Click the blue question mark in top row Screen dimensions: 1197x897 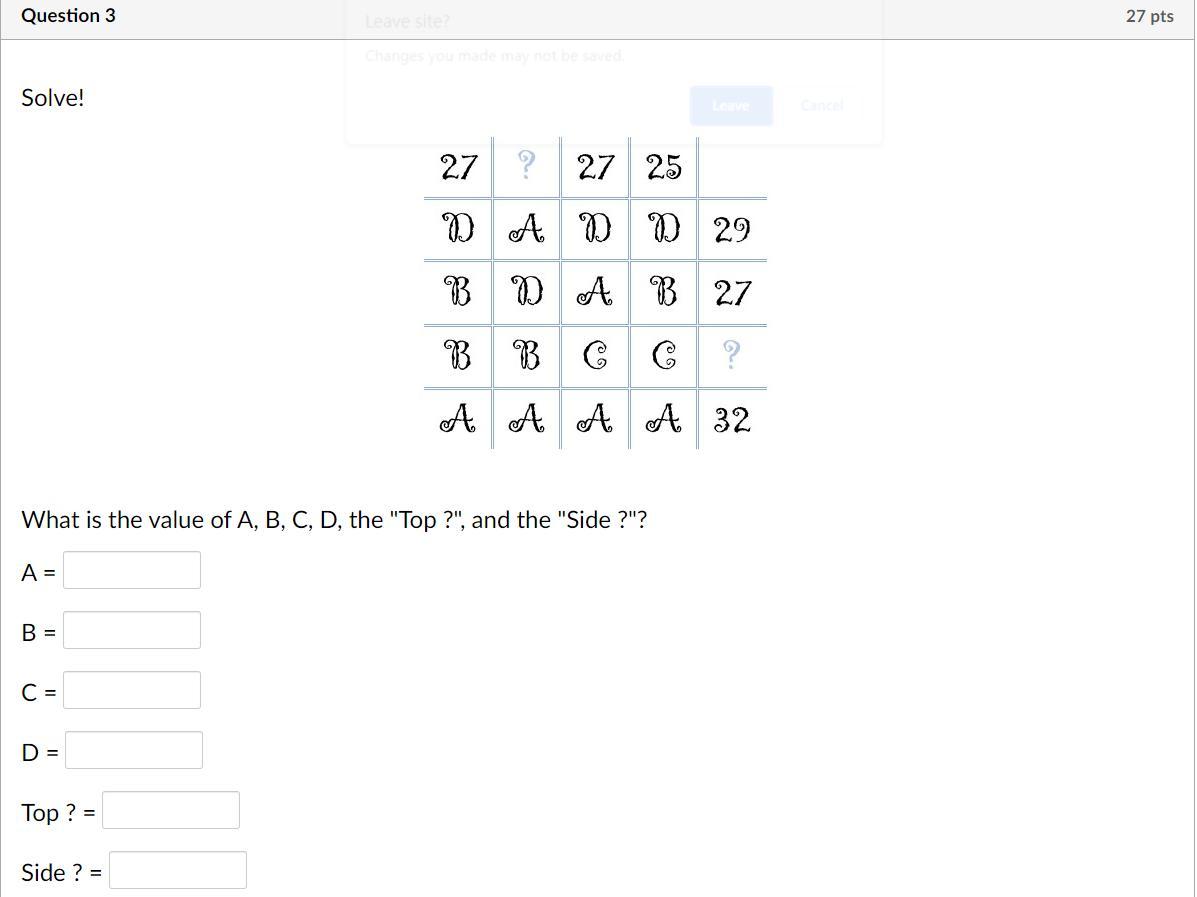[526, 164]
